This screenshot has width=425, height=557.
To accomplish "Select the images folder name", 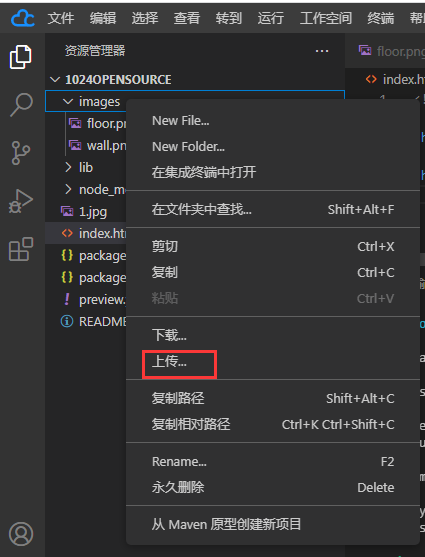I will tap(99, 102).
